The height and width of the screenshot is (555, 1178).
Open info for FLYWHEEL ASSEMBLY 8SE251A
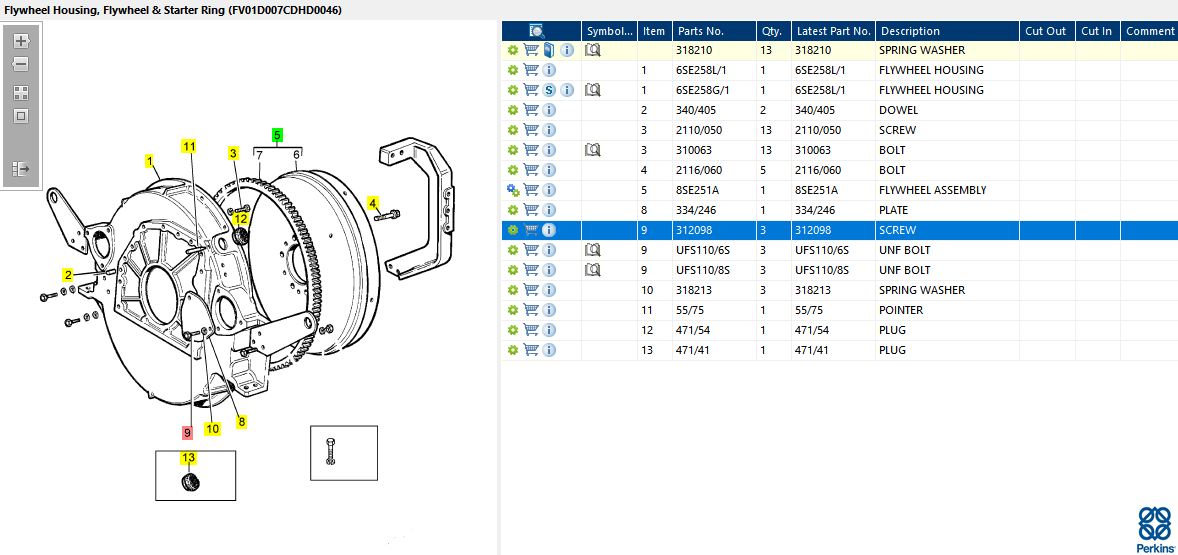click(x=549, y=190)
